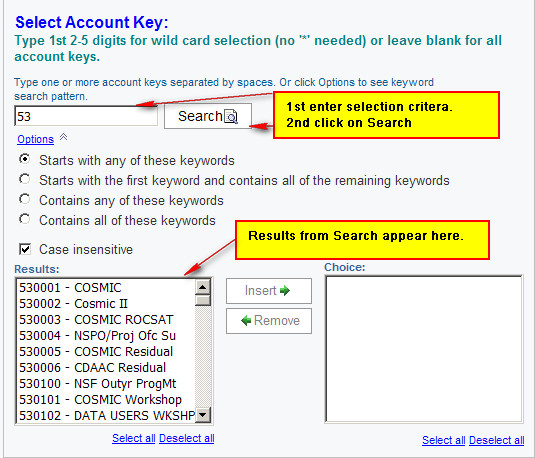
Task: Select 'Starts with any of these keywords'
Action: (x=25, y=159)
